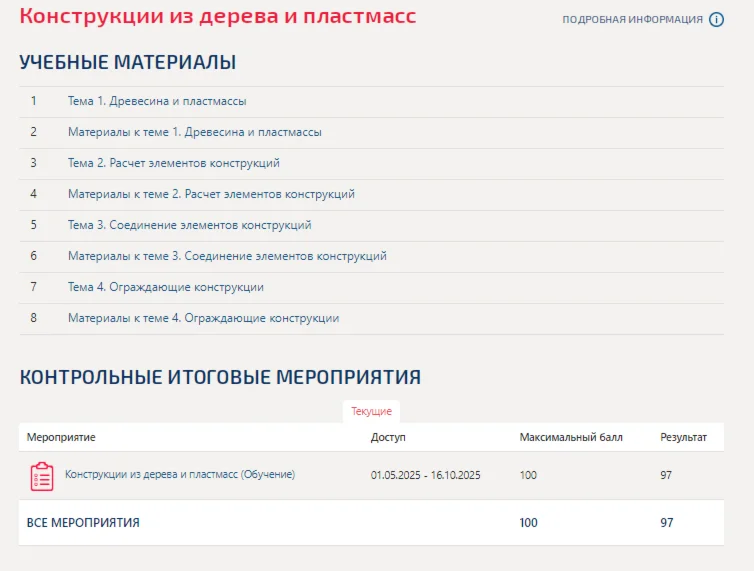Click the Результат column header
The height and width of the screenshot is (571, 754).
[x=683, y=437]
